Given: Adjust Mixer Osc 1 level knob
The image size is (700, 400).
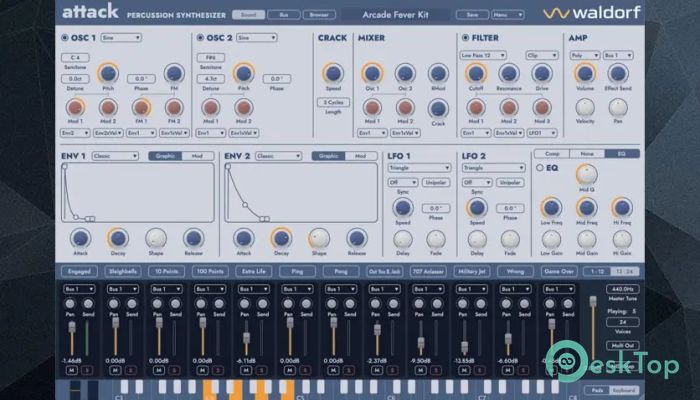Looking at the screenshot, I should pos(372,73).
